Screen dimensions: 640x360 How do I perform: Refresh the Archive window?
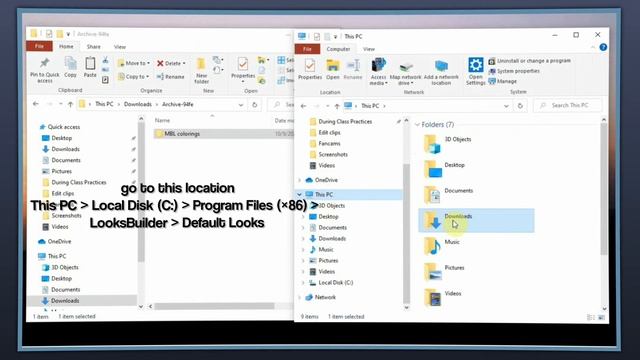(254, 105)
